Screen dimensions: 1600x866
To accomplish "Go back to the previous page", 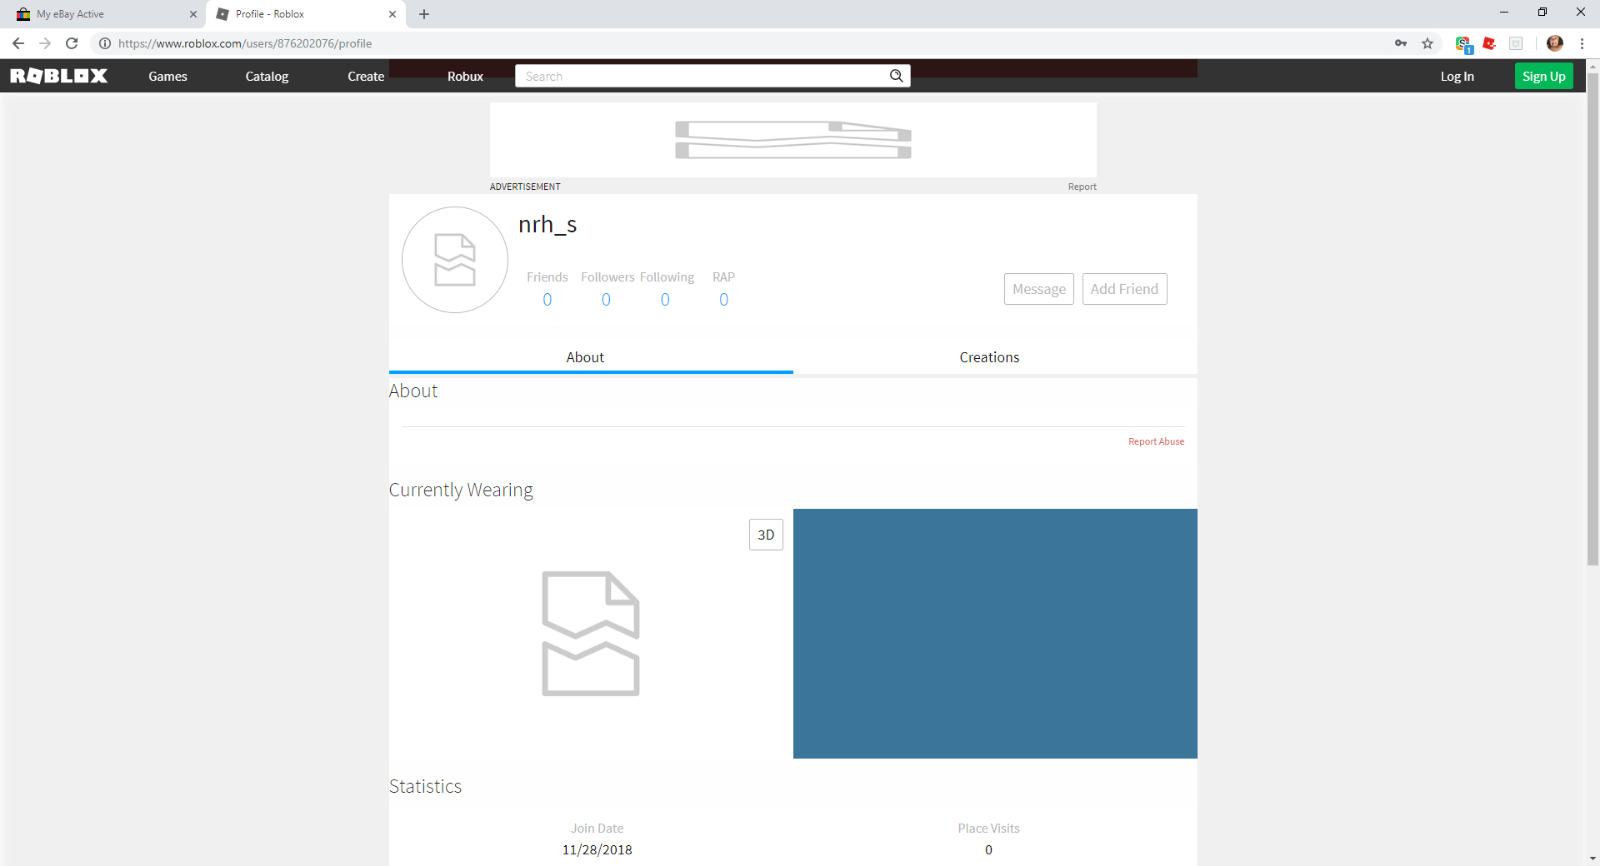I will click(x=18, y=43).
